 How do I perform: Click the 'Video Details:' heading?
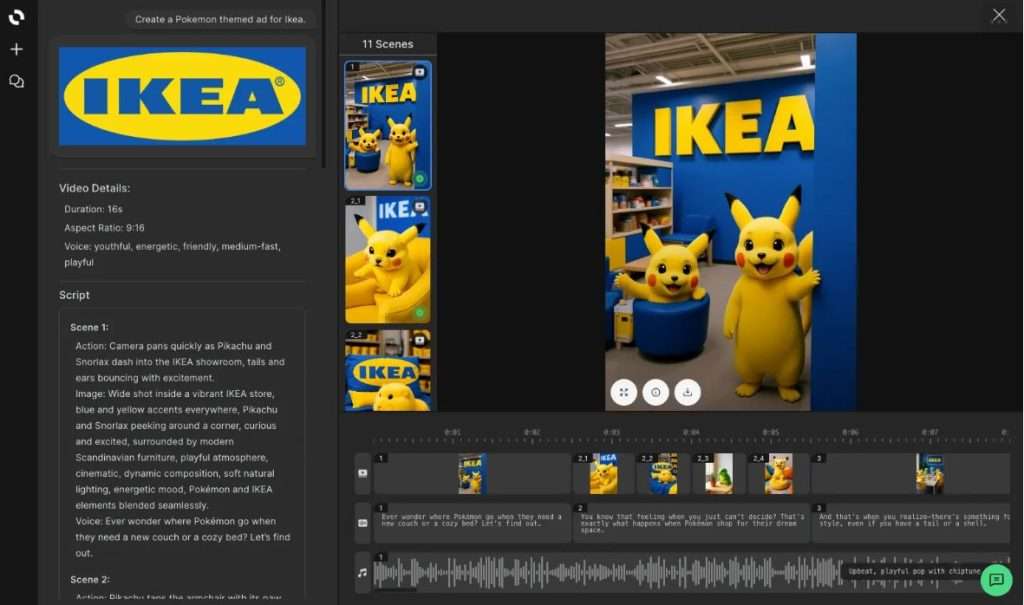[95, 188]
